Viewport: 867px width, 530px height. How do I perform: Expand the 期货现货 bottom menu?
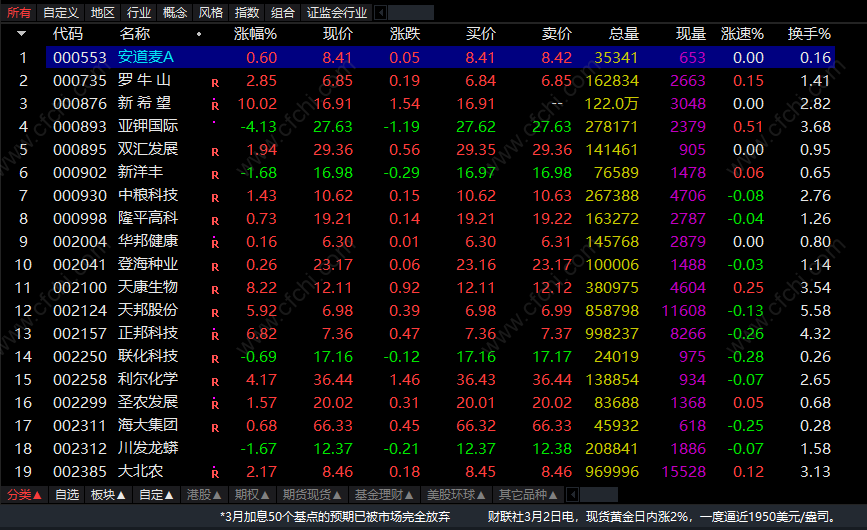point(312,495)
